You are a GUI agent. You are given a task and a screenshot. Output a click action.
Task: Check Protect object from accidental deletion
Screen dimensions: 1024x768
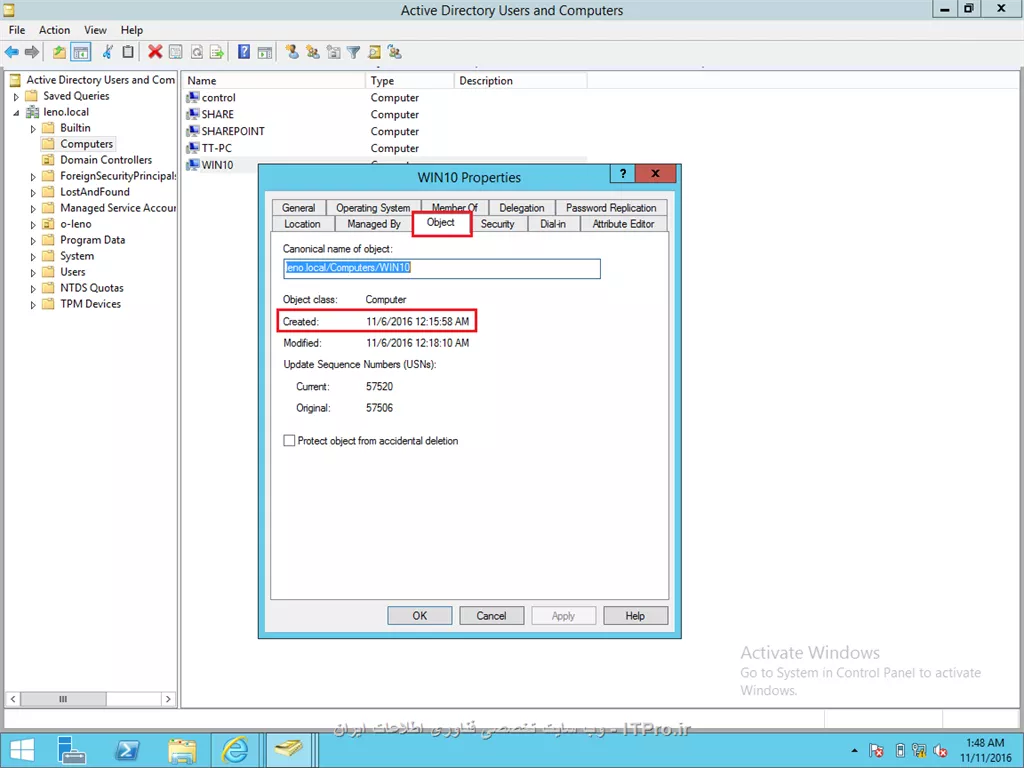(x=289, y=441)
